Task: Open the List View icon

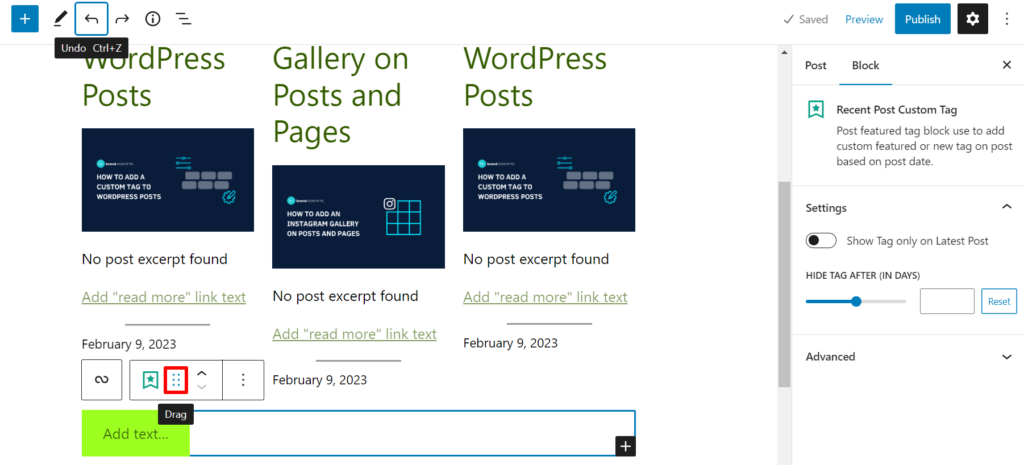Action: [184, 19]
